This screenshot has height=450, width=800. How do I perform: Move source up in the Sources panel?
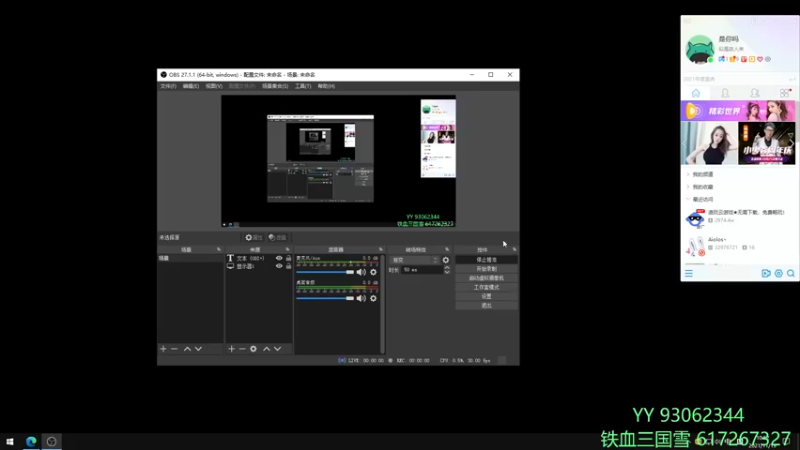(266, 349)
